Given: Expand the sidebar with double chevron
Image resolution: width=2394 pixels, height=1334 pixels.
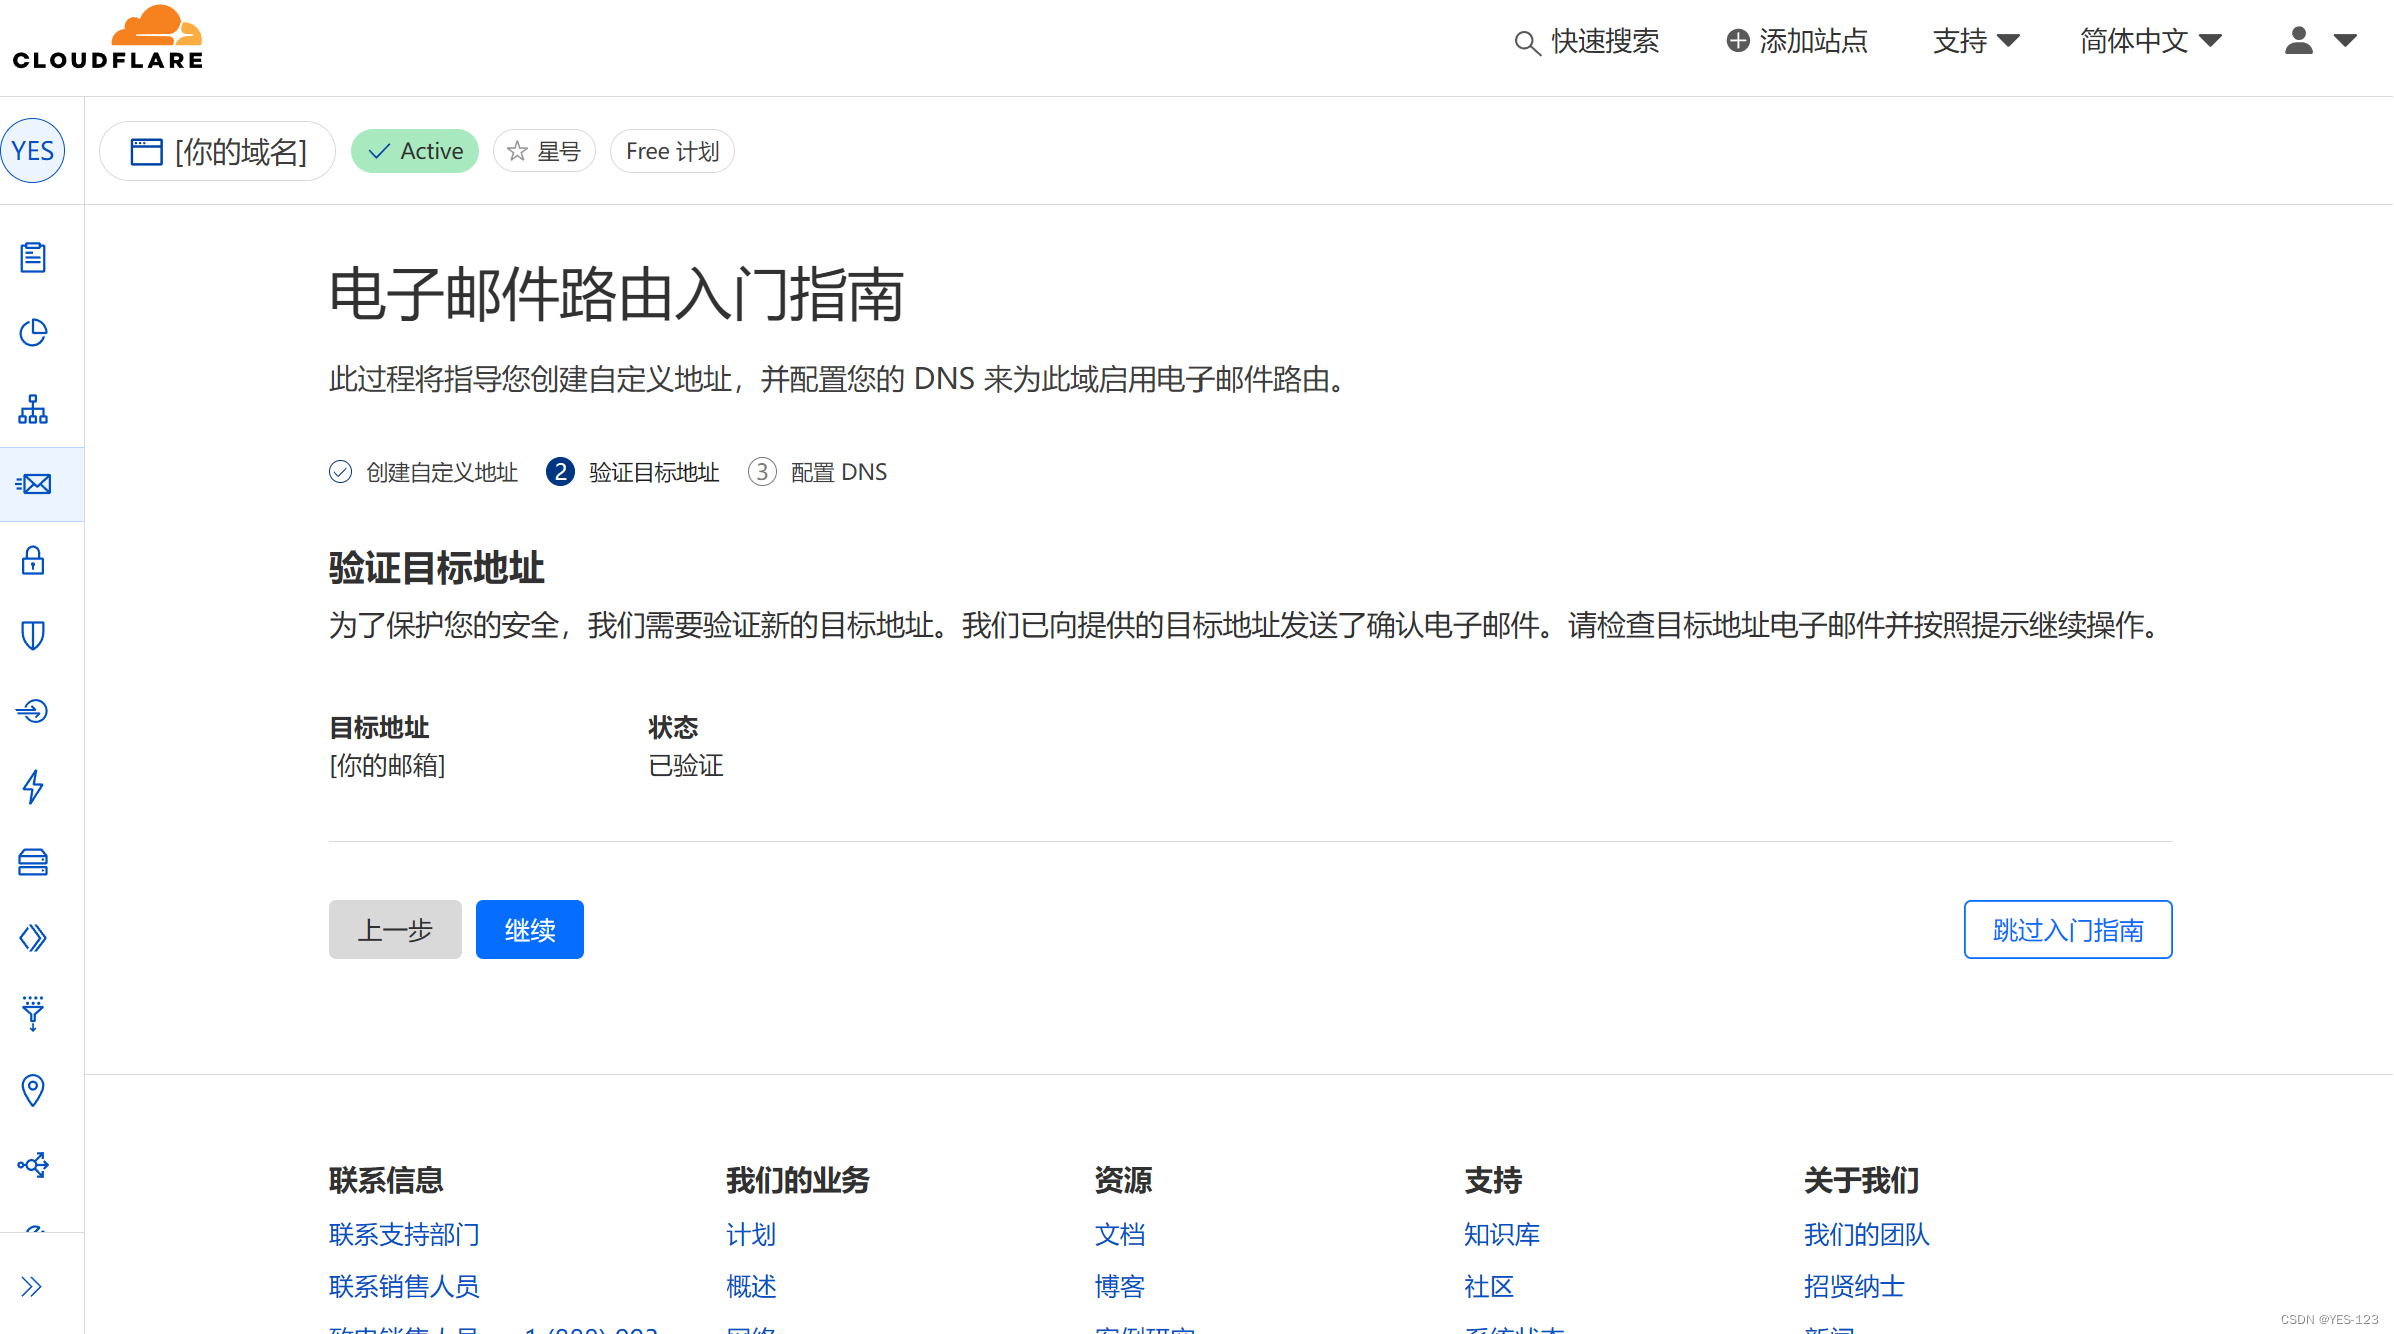Looking at the screenshot, I should (x=32, y=1286).
